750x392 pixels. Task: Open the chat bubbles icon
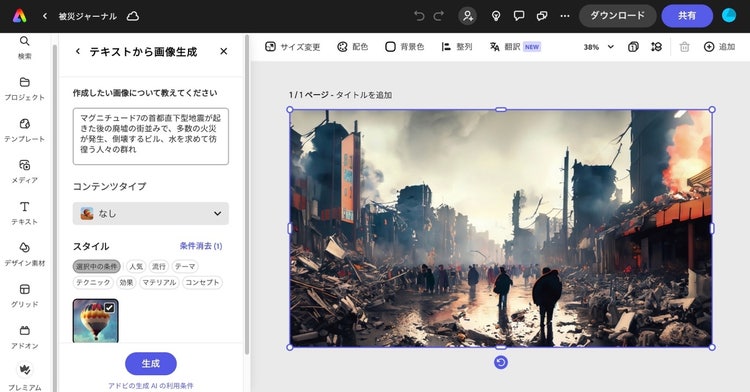point(542,16)
